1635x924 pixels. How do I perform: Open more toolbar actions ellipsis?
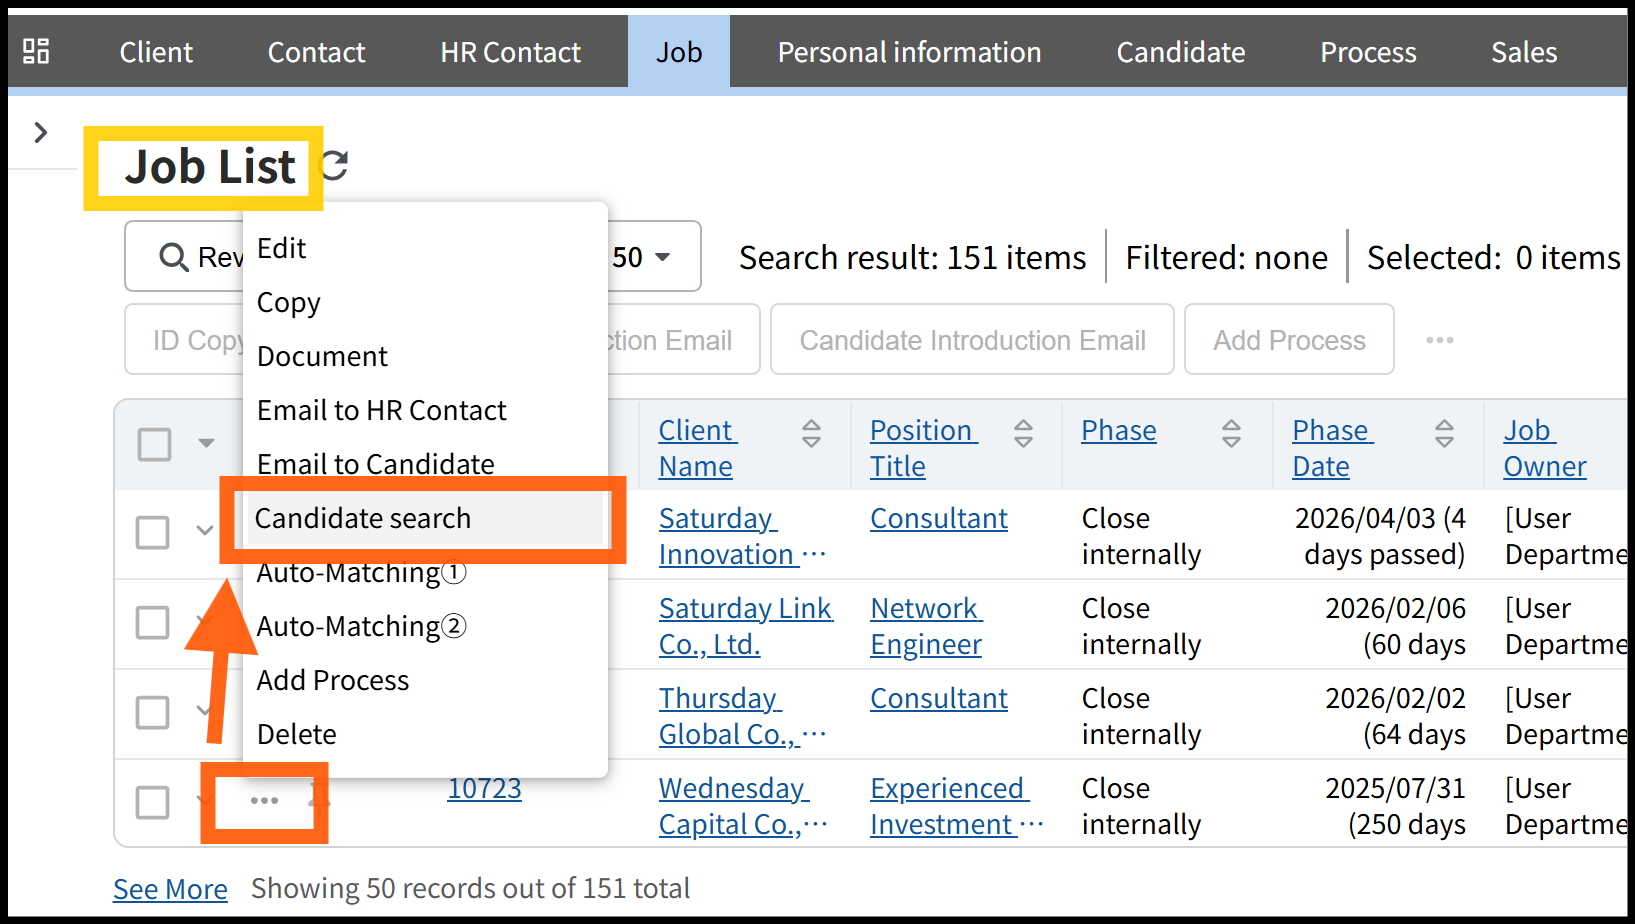point(1439,340)
